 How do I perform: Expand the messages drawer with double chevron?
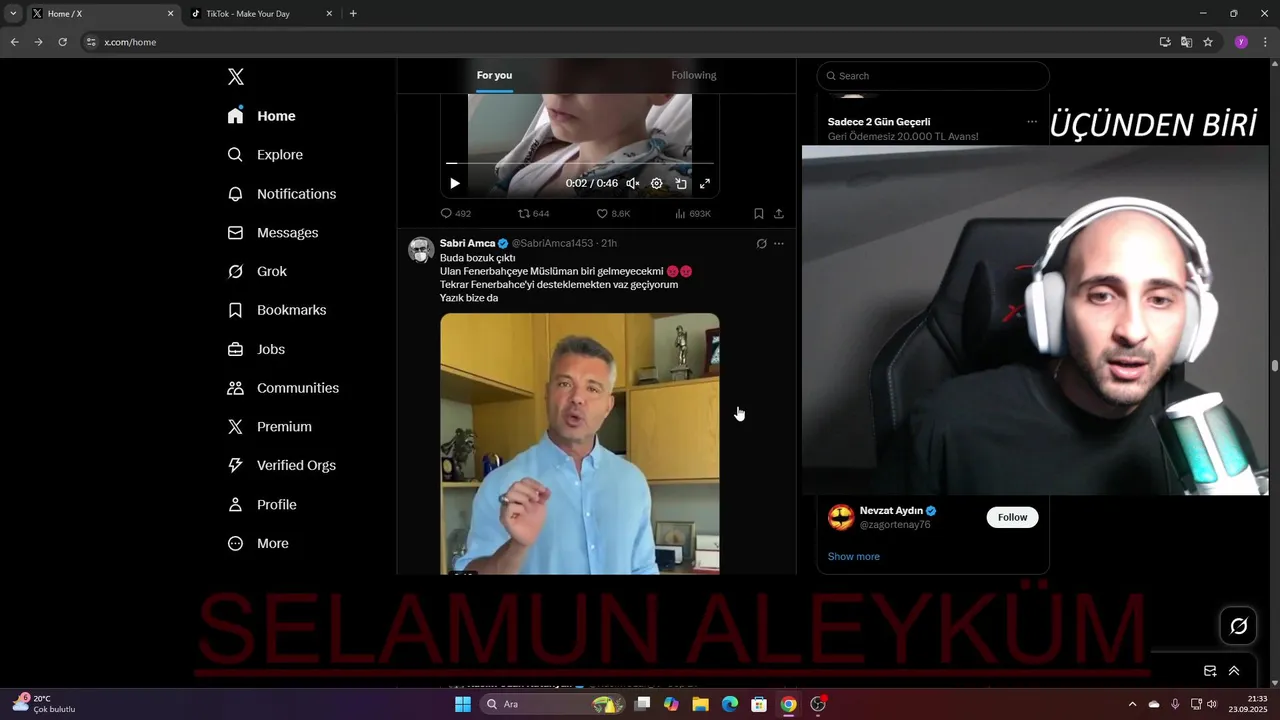[1234, 671]
